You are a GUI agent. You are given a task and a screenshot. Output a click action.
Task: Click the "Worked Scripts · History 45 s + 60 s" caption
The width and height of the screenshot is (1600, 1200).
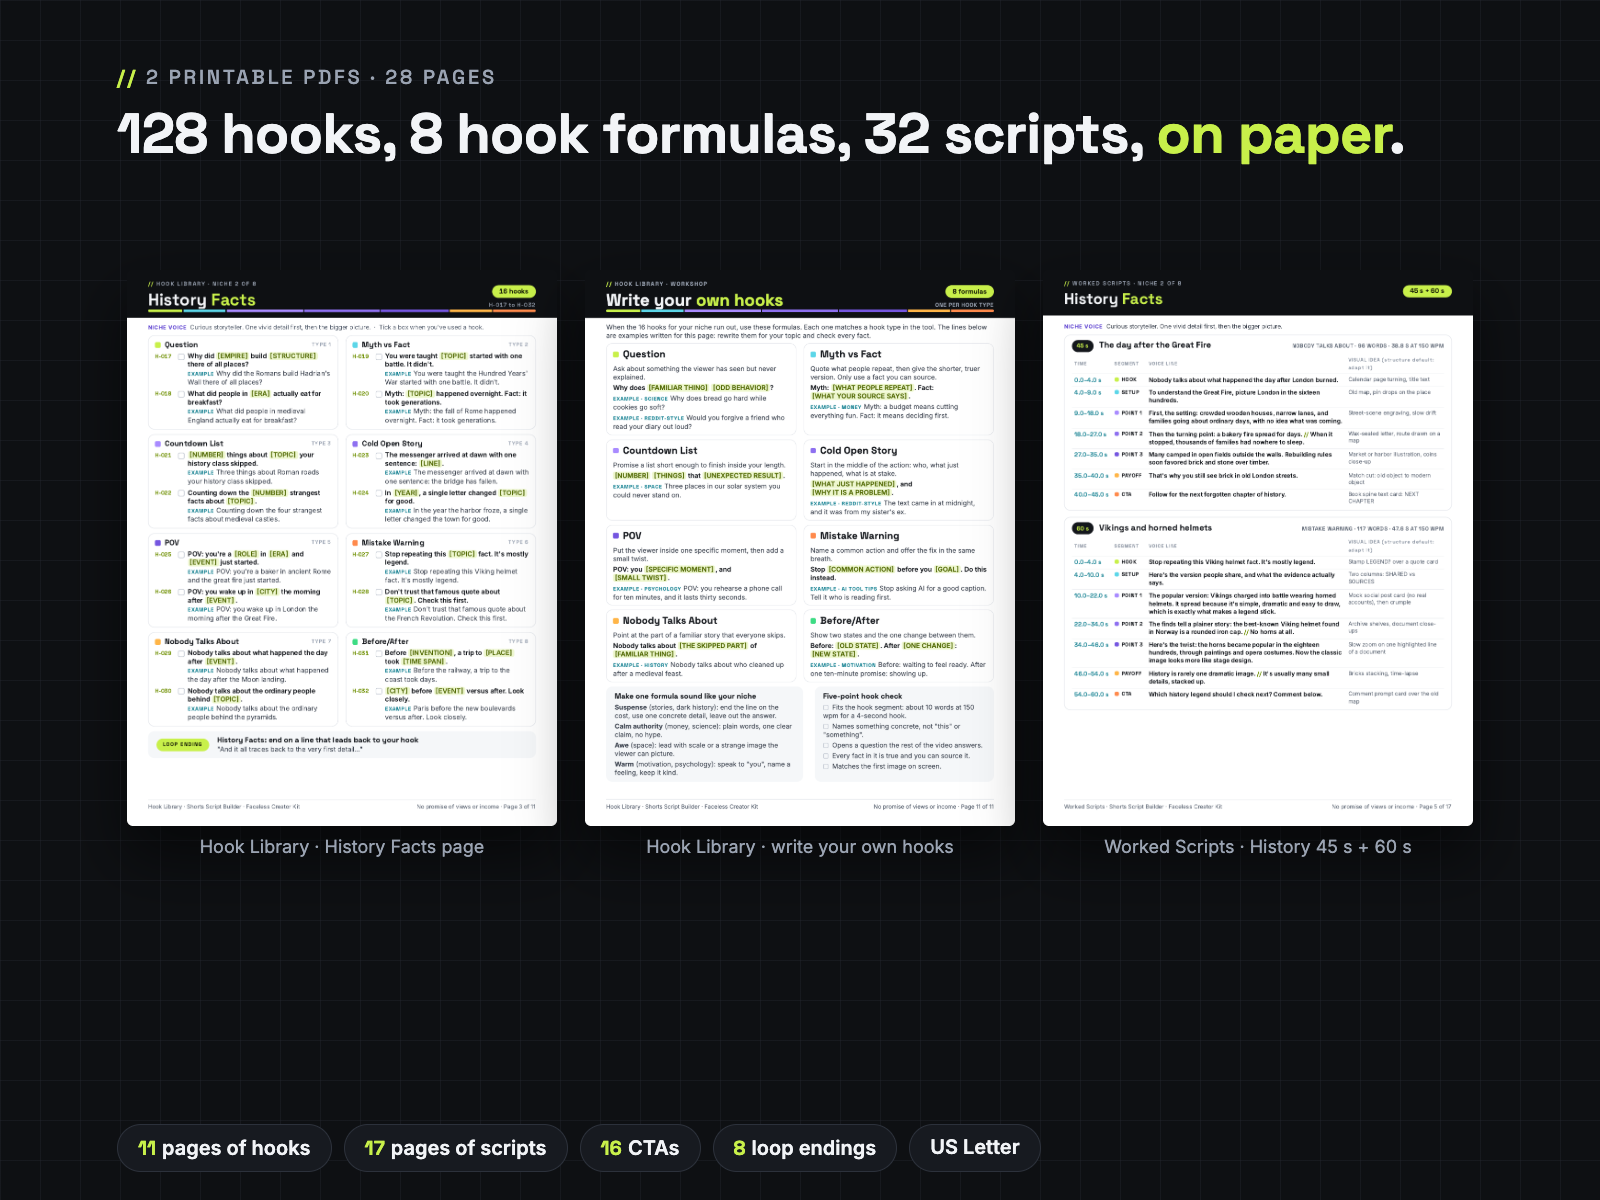click(x=1258, y=847)
